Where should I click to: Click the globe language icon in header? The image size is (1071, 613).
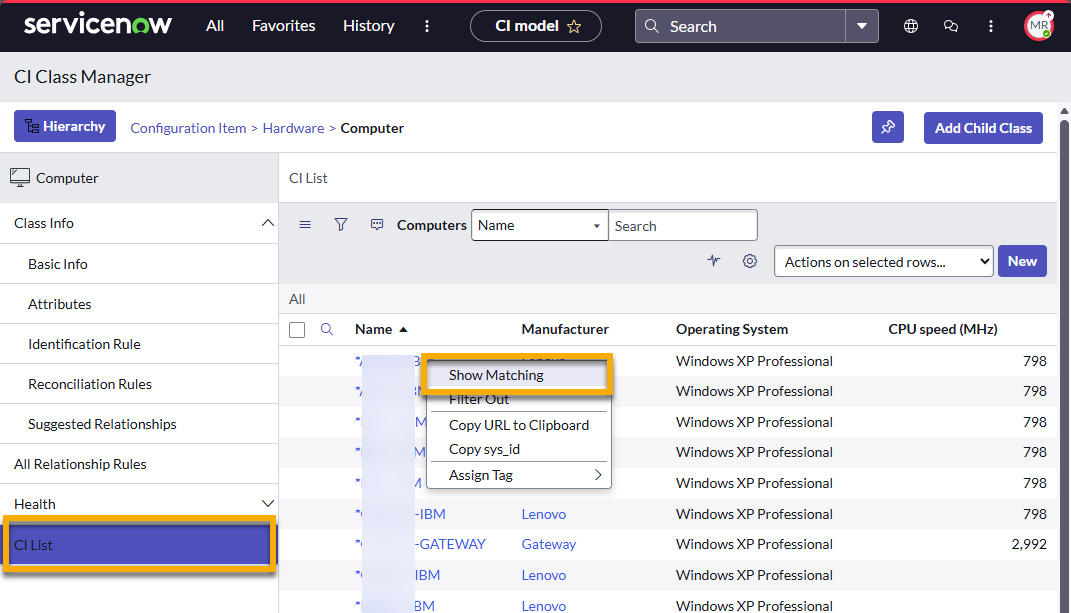click(911, 26)
